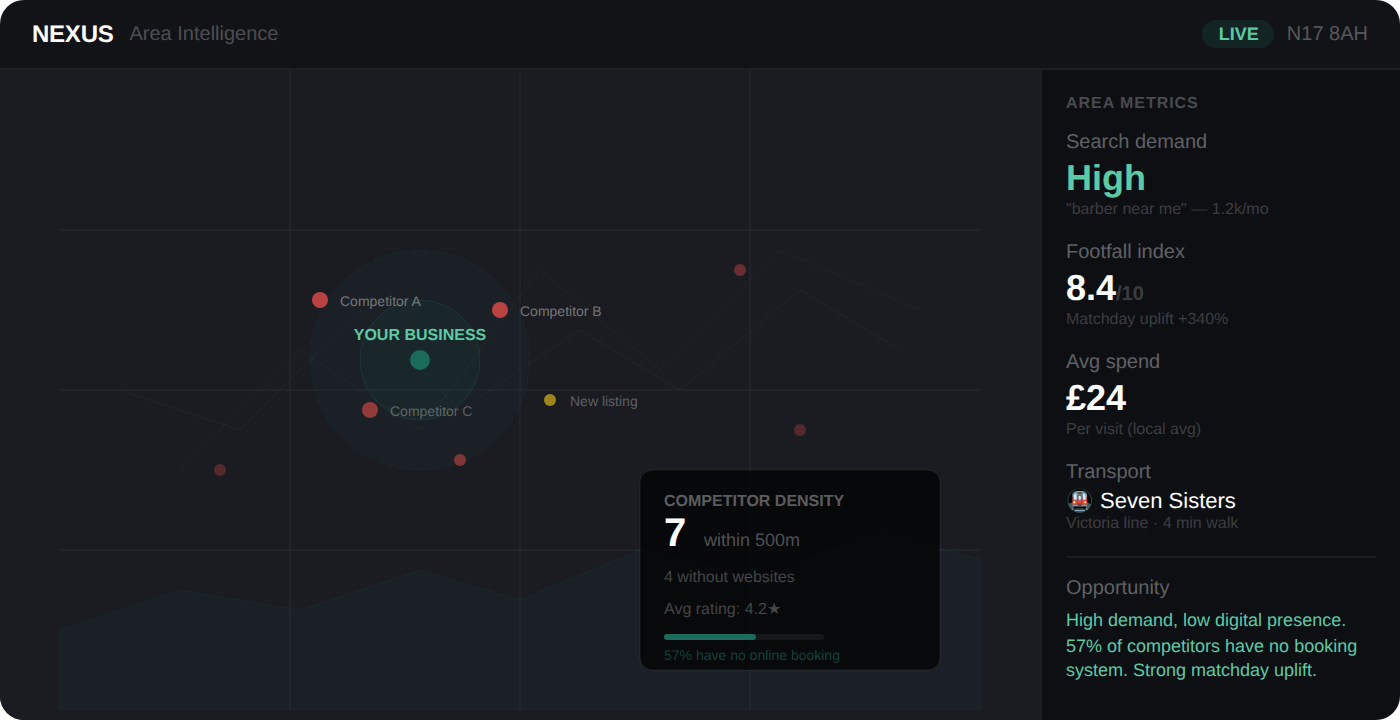
Task: Click the Search demand High value
Action: click(1106, 178)
